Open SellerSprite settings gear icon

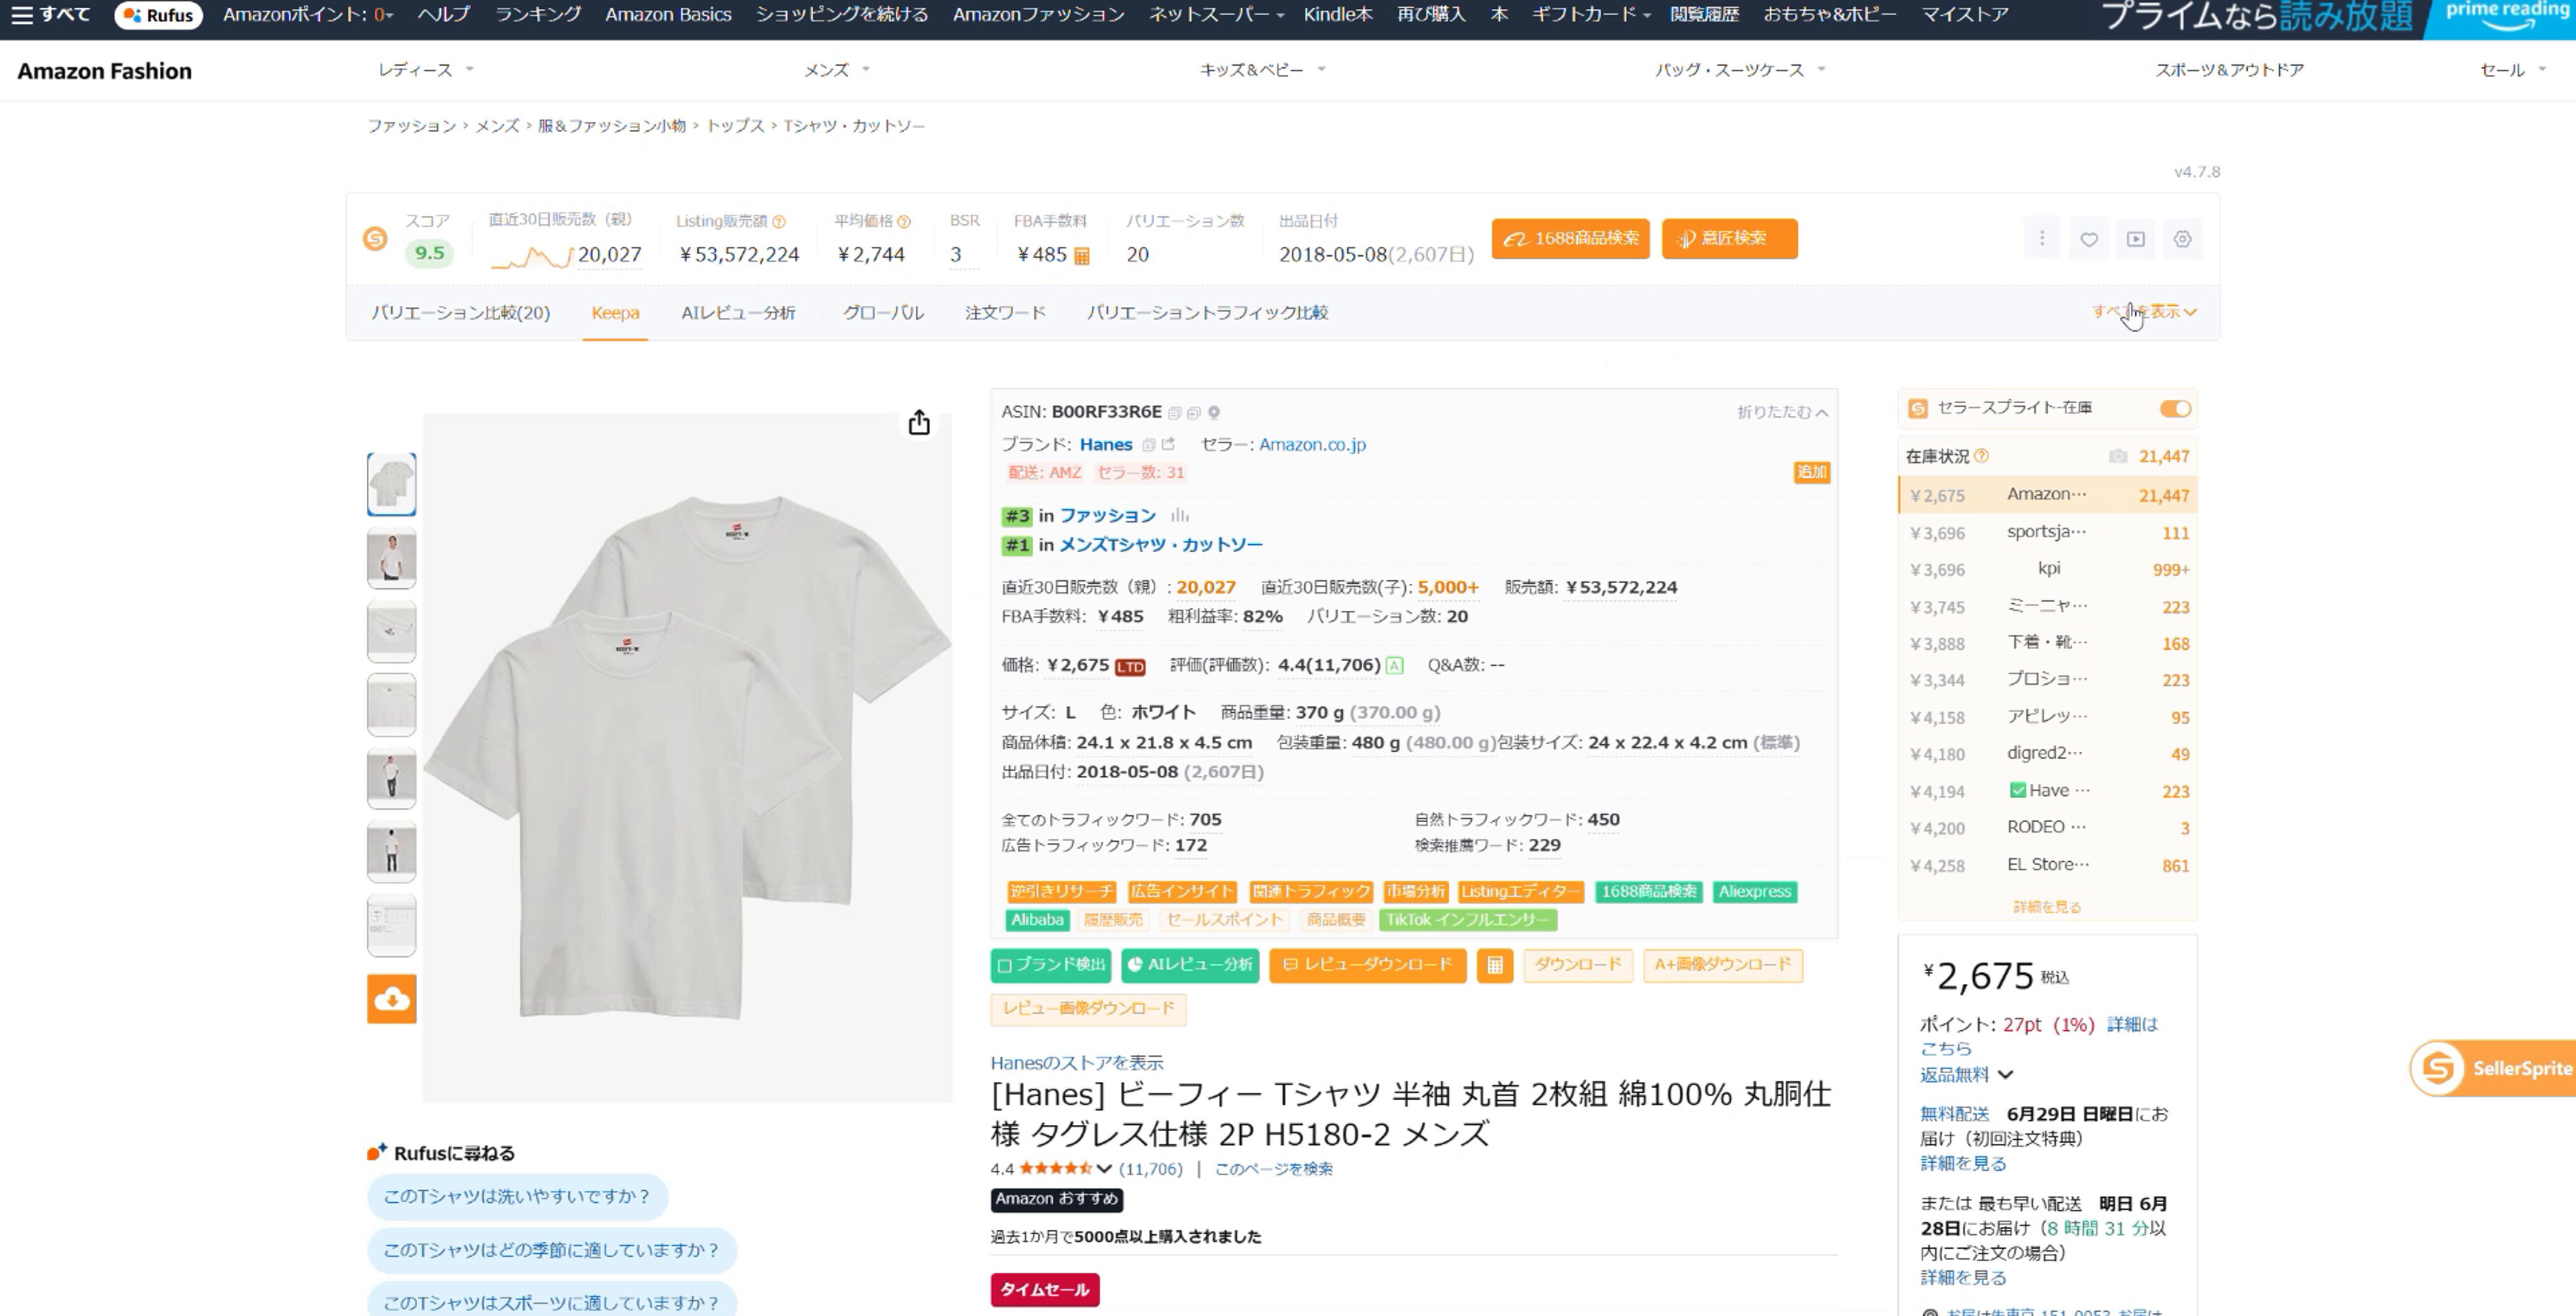(x=2183, y=239)
